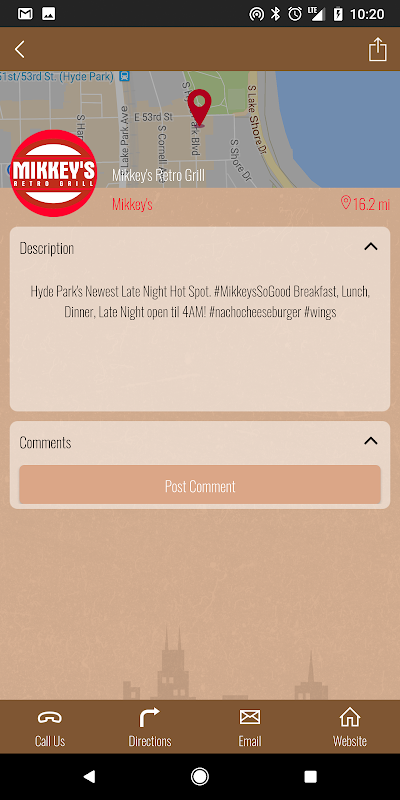Tap the Email envelope icon

(x=250, y=717)
